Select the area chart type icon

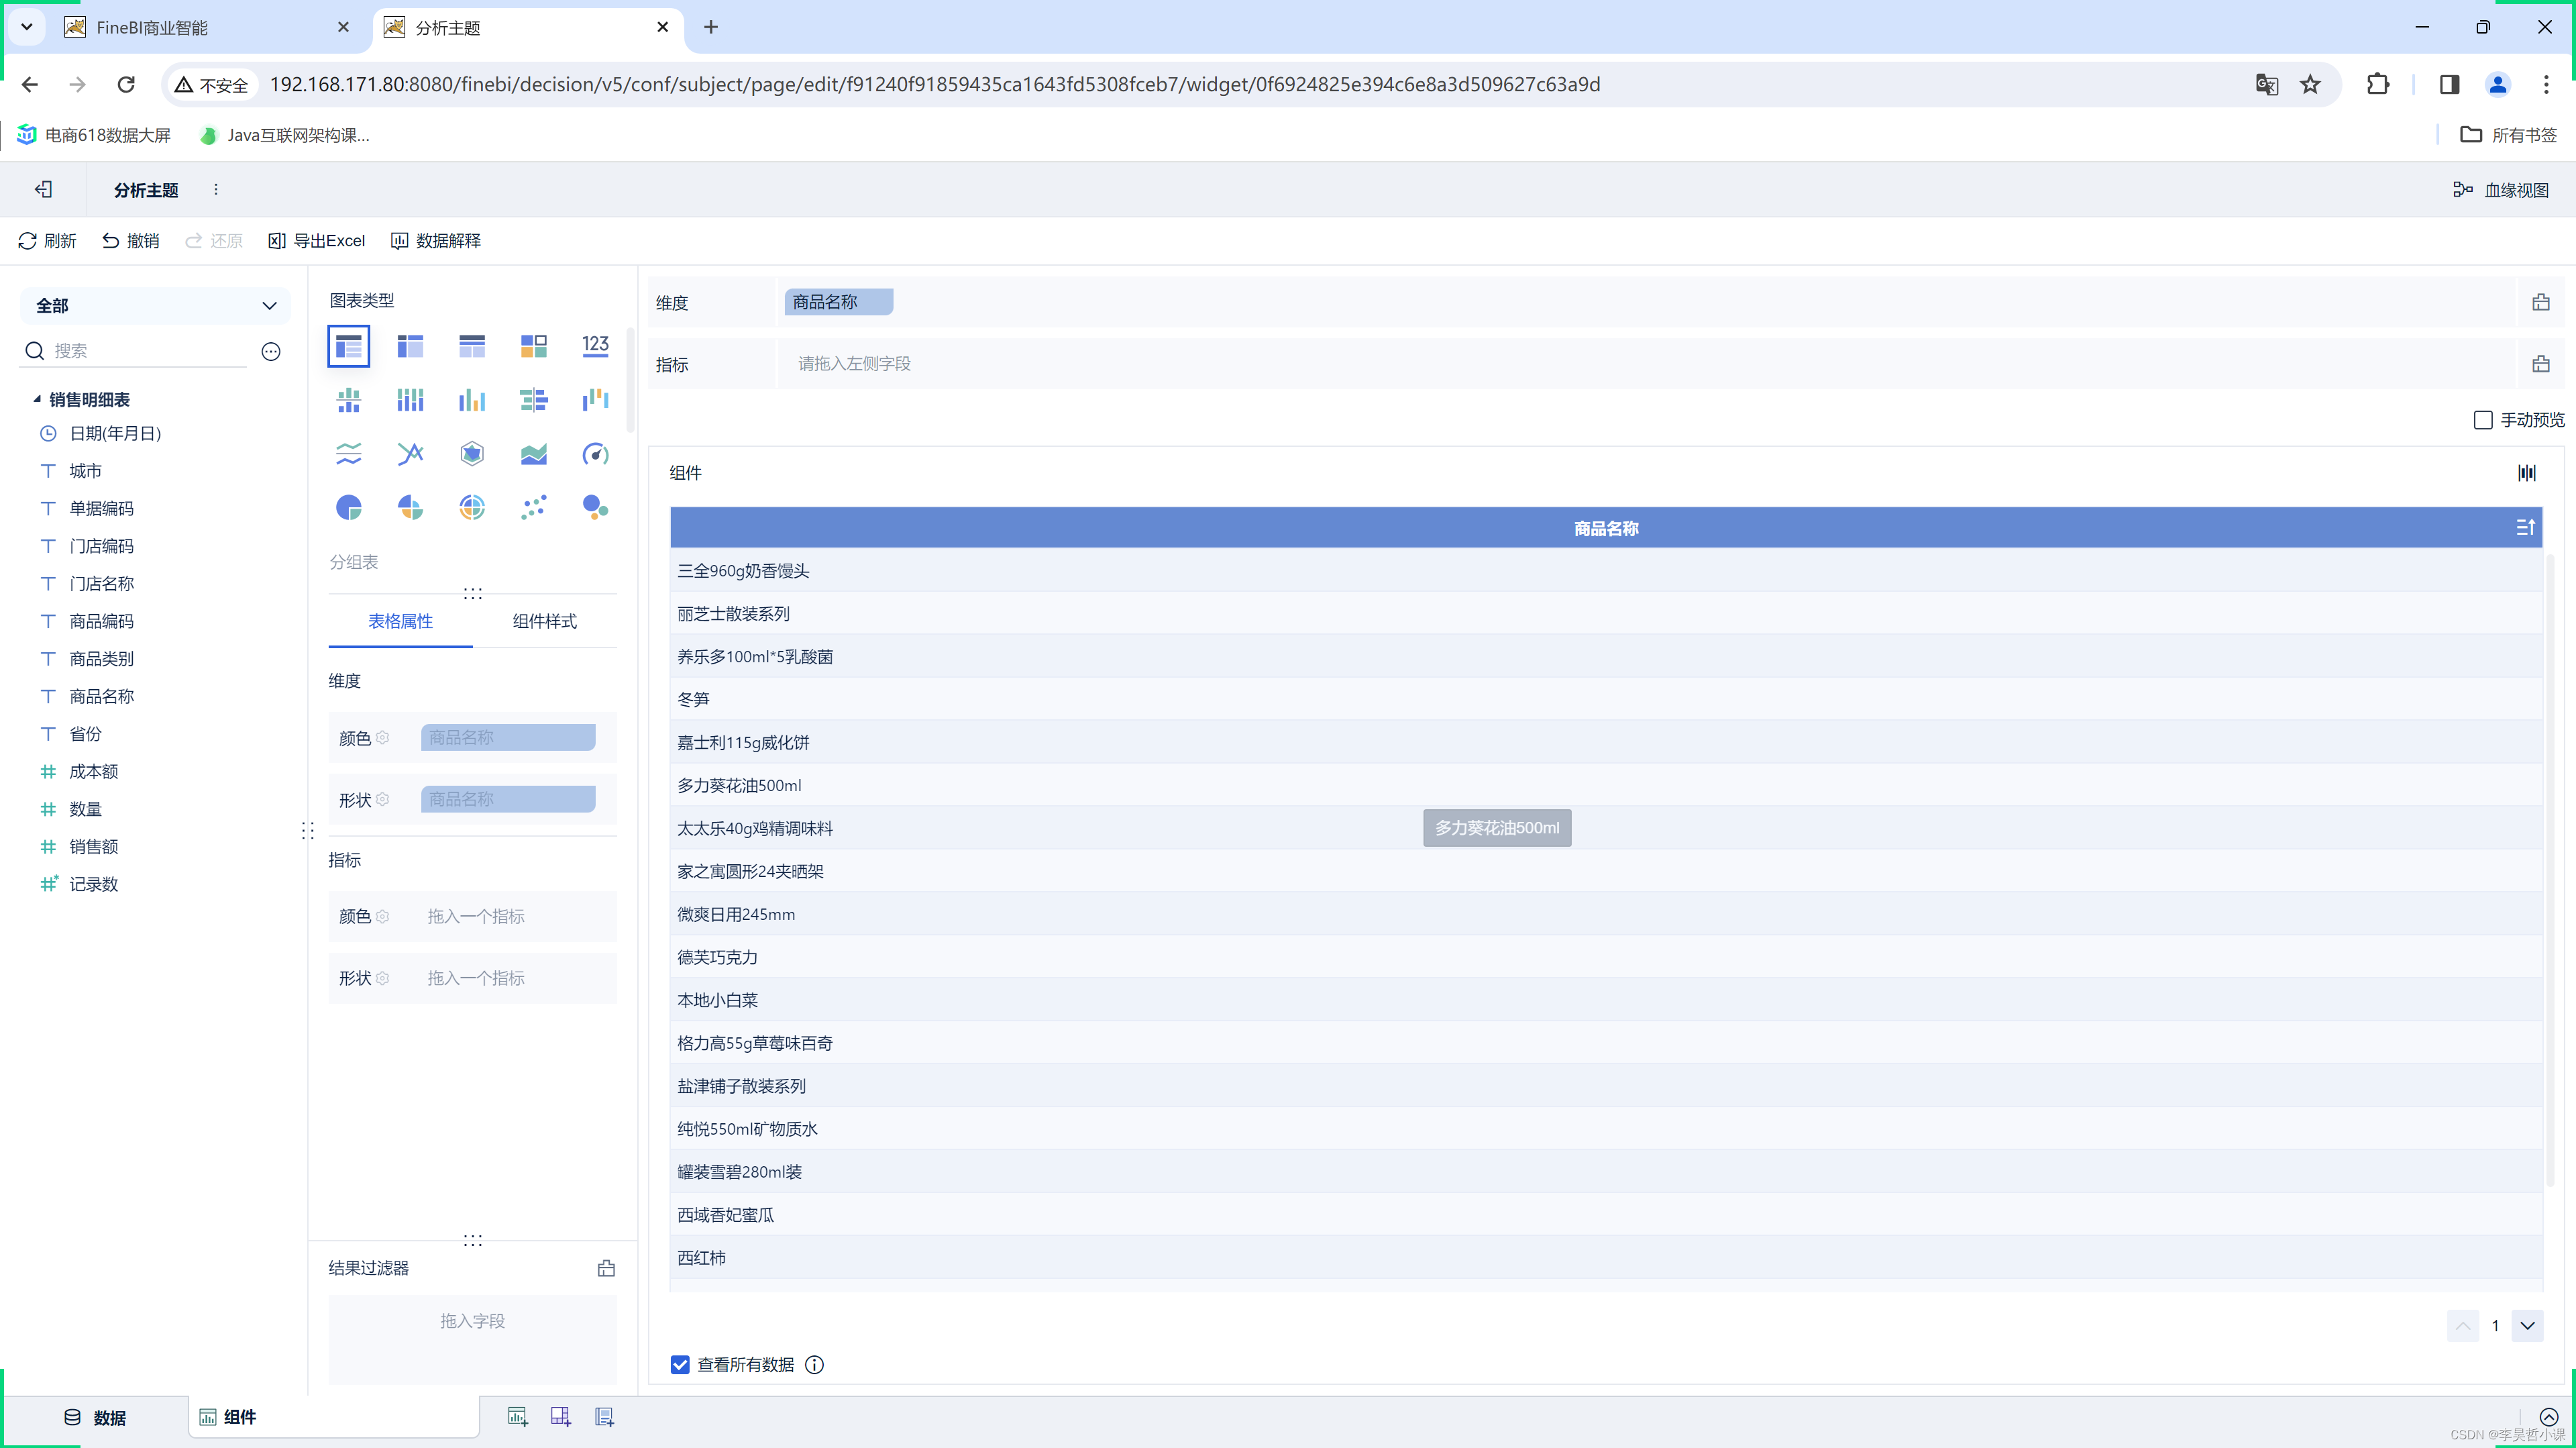click(x=533, y=454)
